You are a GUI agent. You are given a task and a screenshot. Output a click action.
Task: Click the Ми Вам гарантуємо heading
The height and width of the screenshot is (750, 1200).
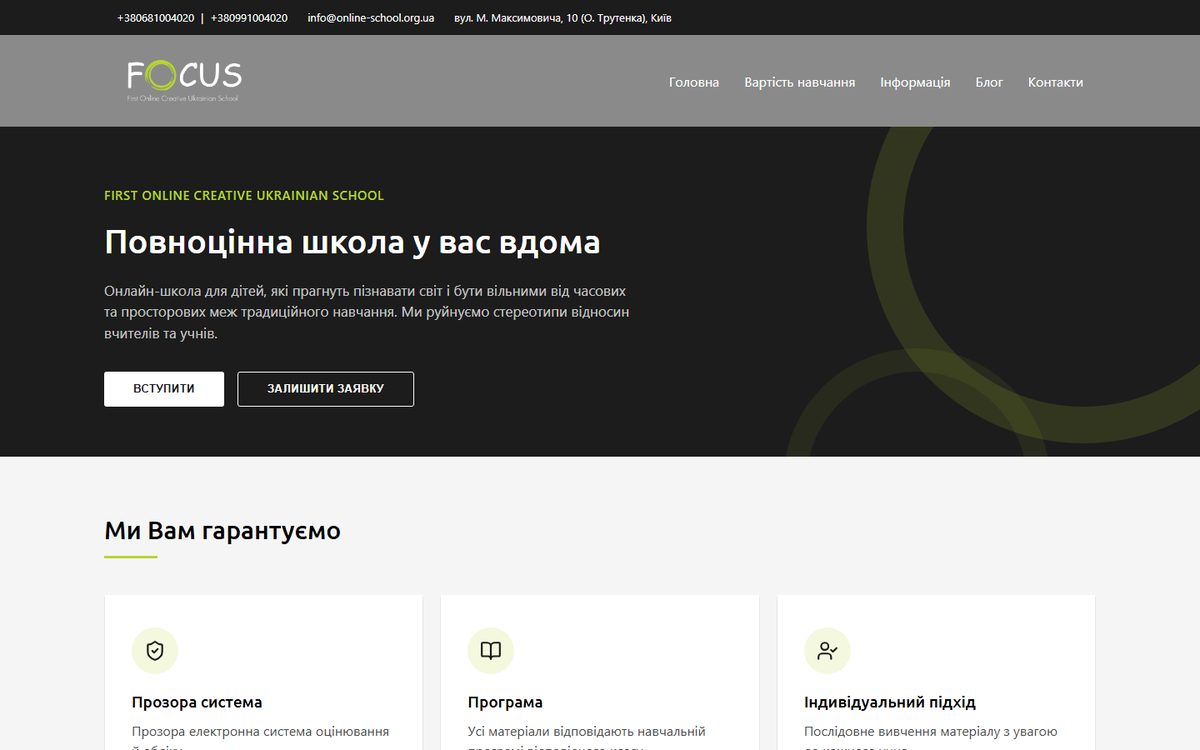(x=222, y=531)
